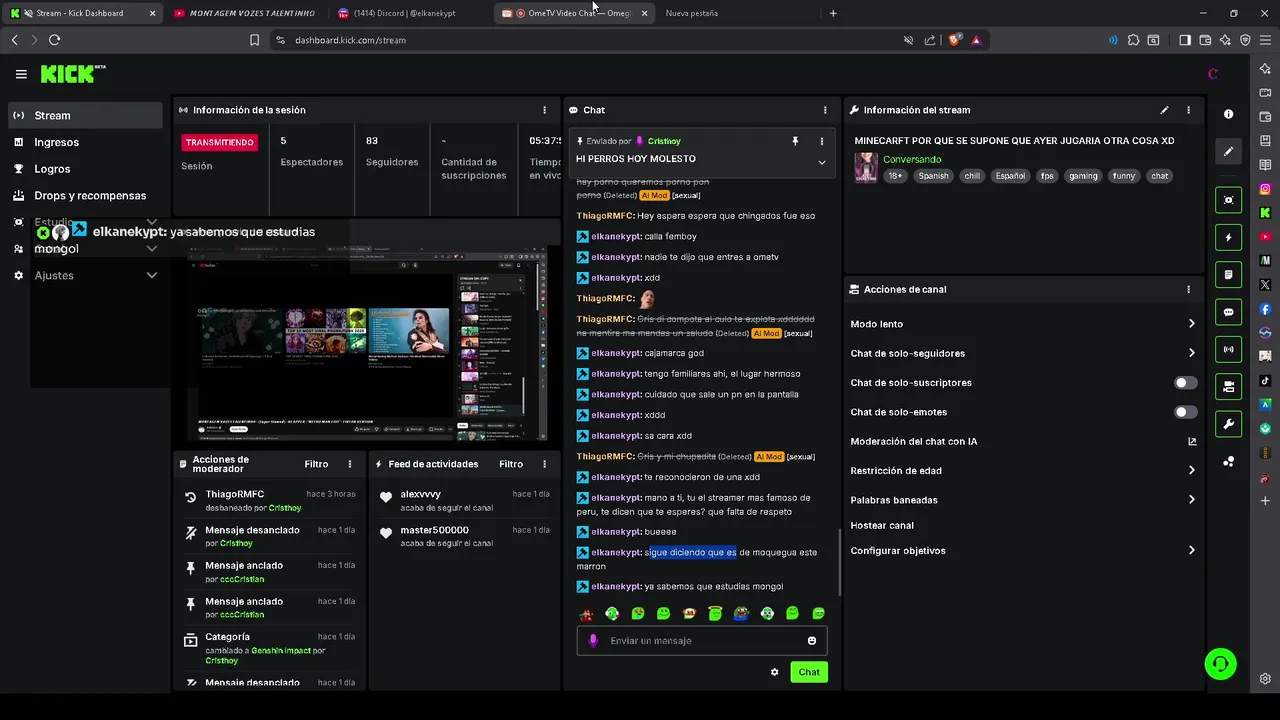Open three-dot menu of the Chat panel
This screenshot has height=720, width=1280.
[x=825, y=110]
